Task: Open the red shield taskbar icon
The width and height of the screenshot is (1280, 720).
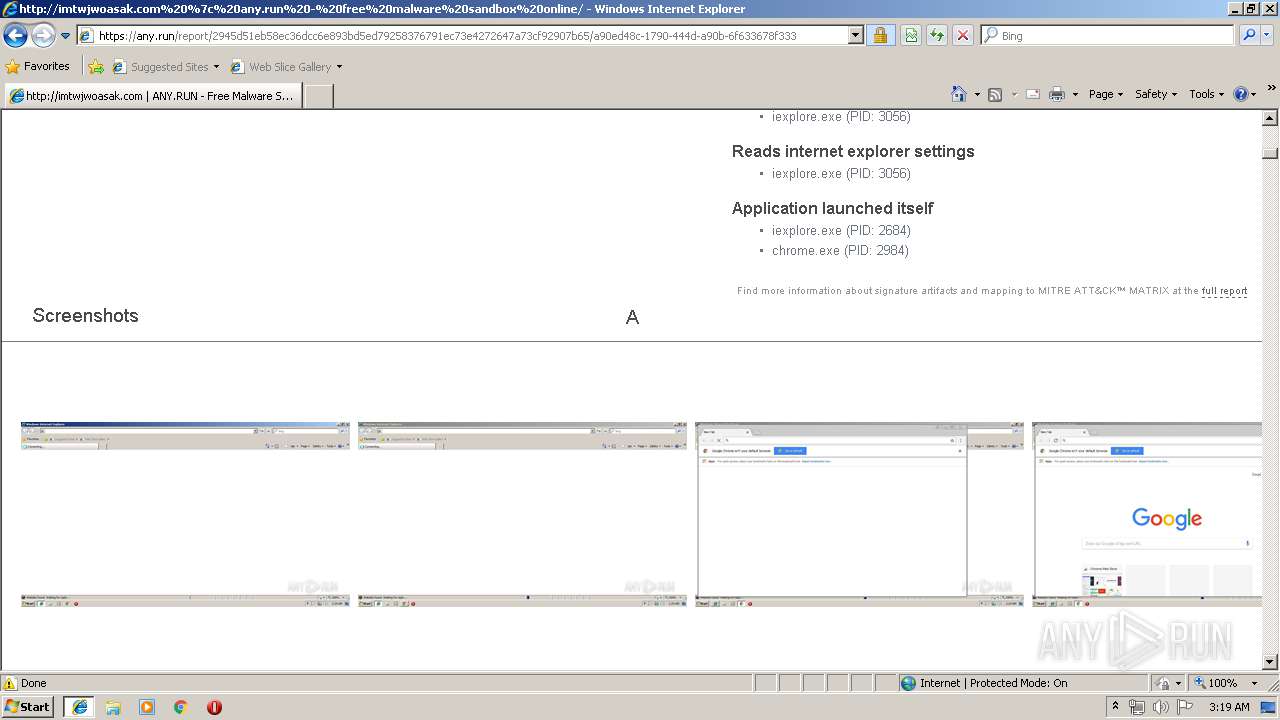Action: pyautogui.click(x=214, y=707)
